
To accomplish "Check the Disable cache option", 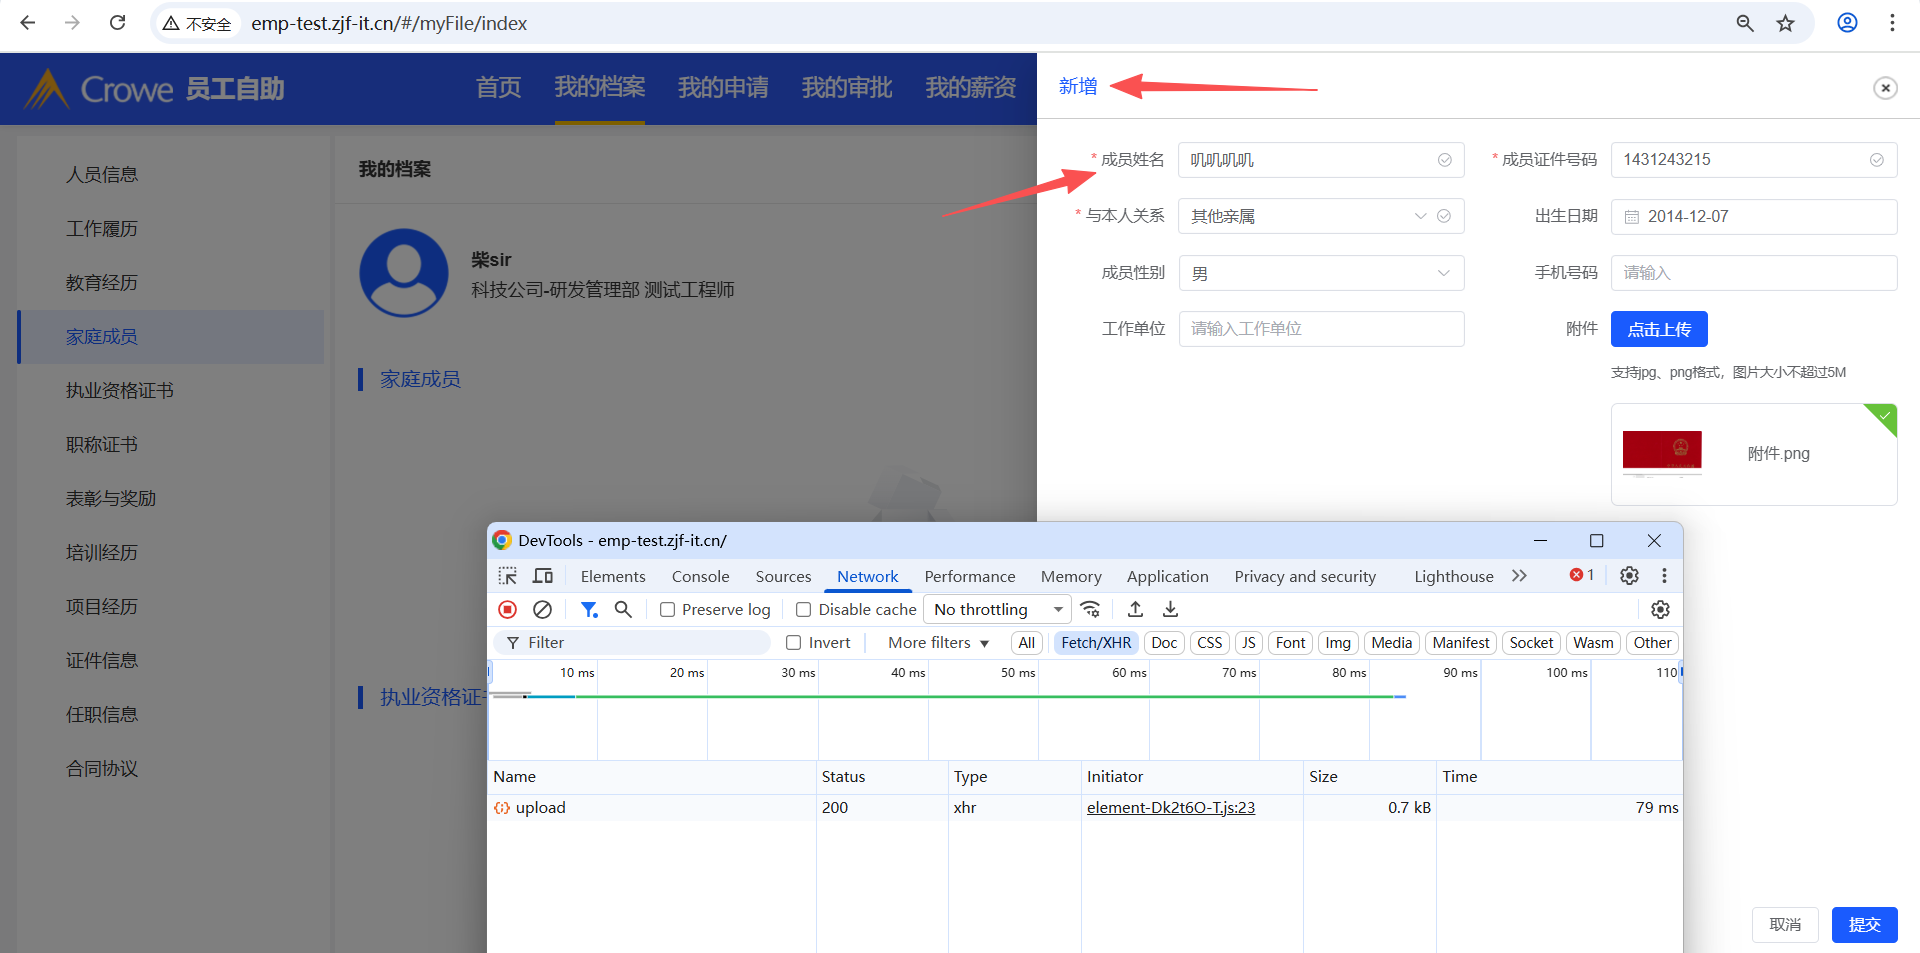I will [803, 610].
